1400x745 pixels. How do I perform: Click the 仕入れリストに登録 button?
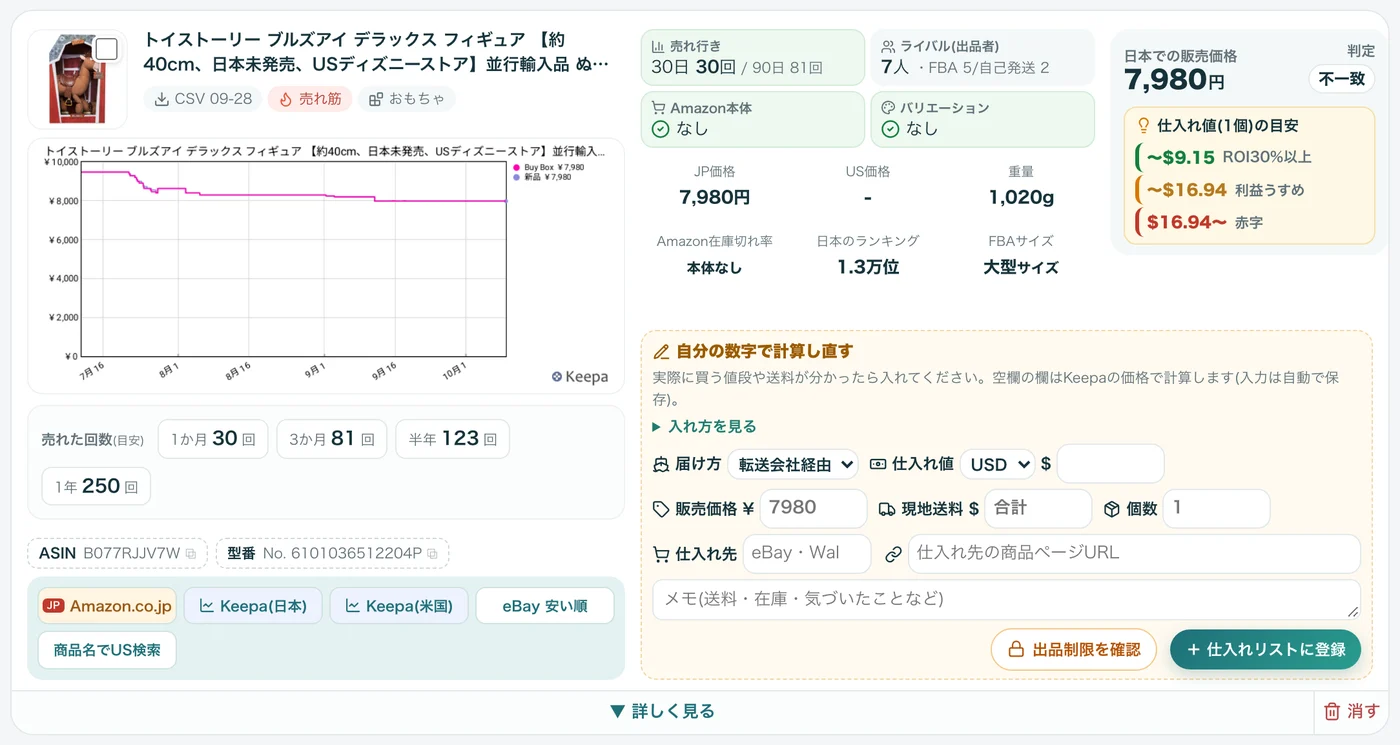(1266, 649)
